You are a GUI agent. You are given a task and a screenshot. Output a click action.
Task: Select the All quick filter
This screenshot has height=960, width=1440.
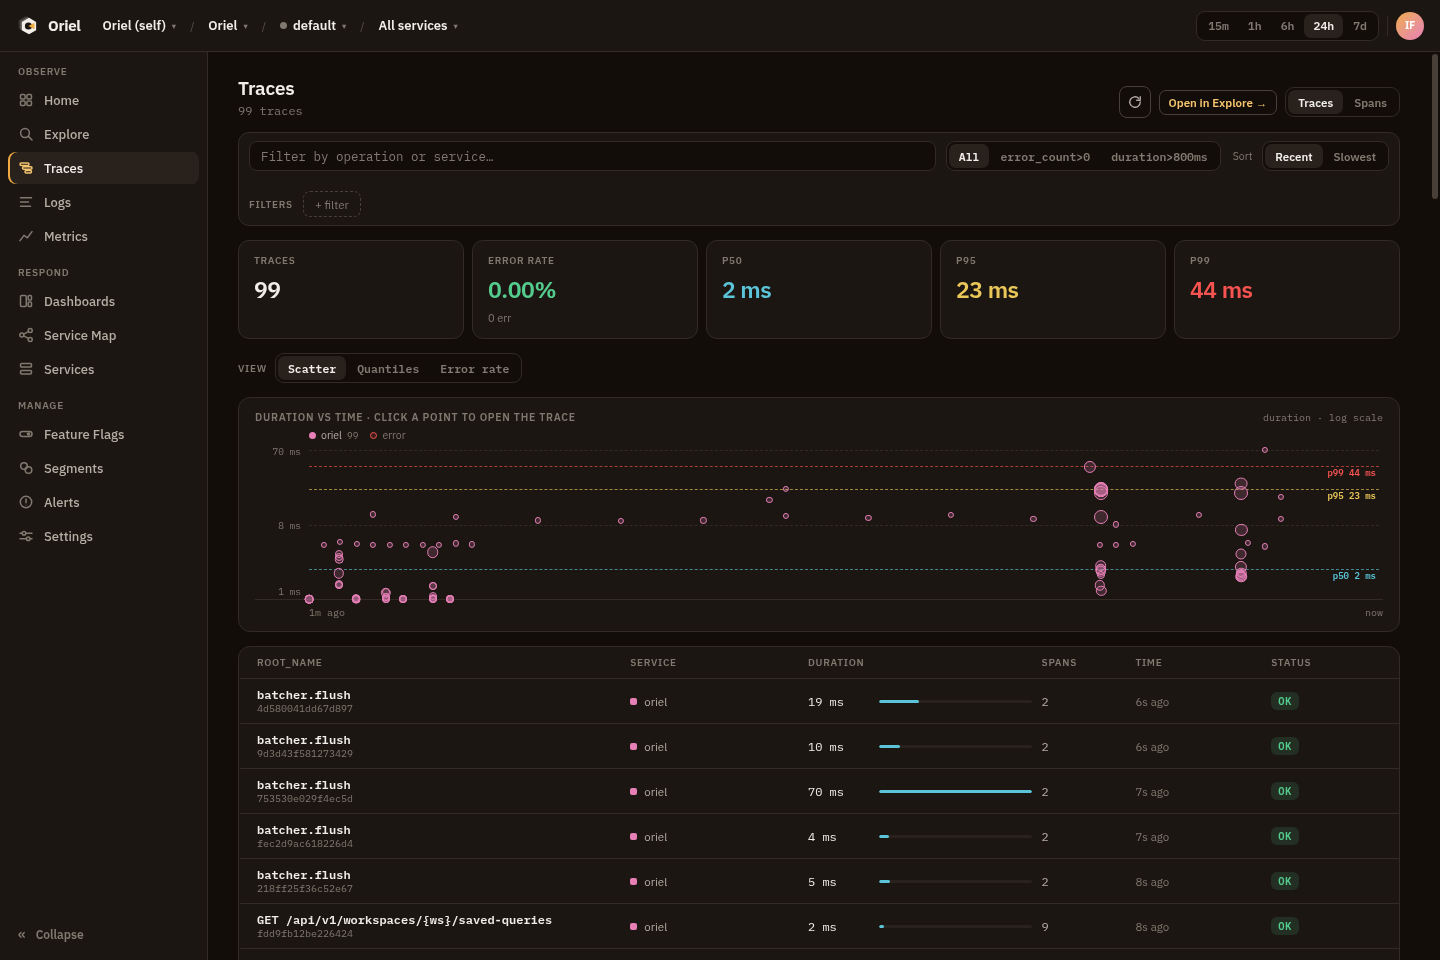(968, 157)
